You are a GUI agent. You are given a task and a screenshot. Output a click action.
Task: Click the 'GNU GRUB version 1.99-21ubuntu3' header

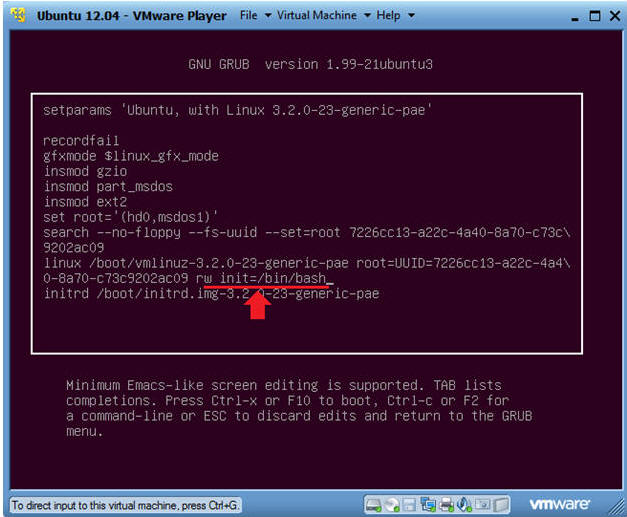310,64
